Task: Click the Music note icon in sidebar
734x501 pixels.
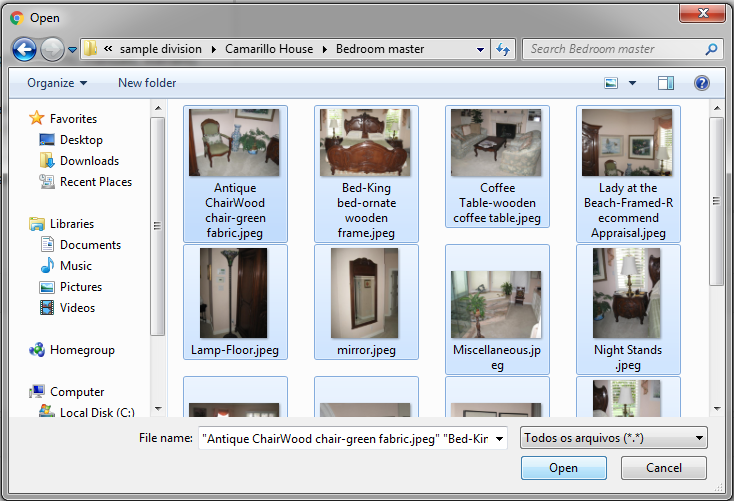Action: click(x=47, y=265)
